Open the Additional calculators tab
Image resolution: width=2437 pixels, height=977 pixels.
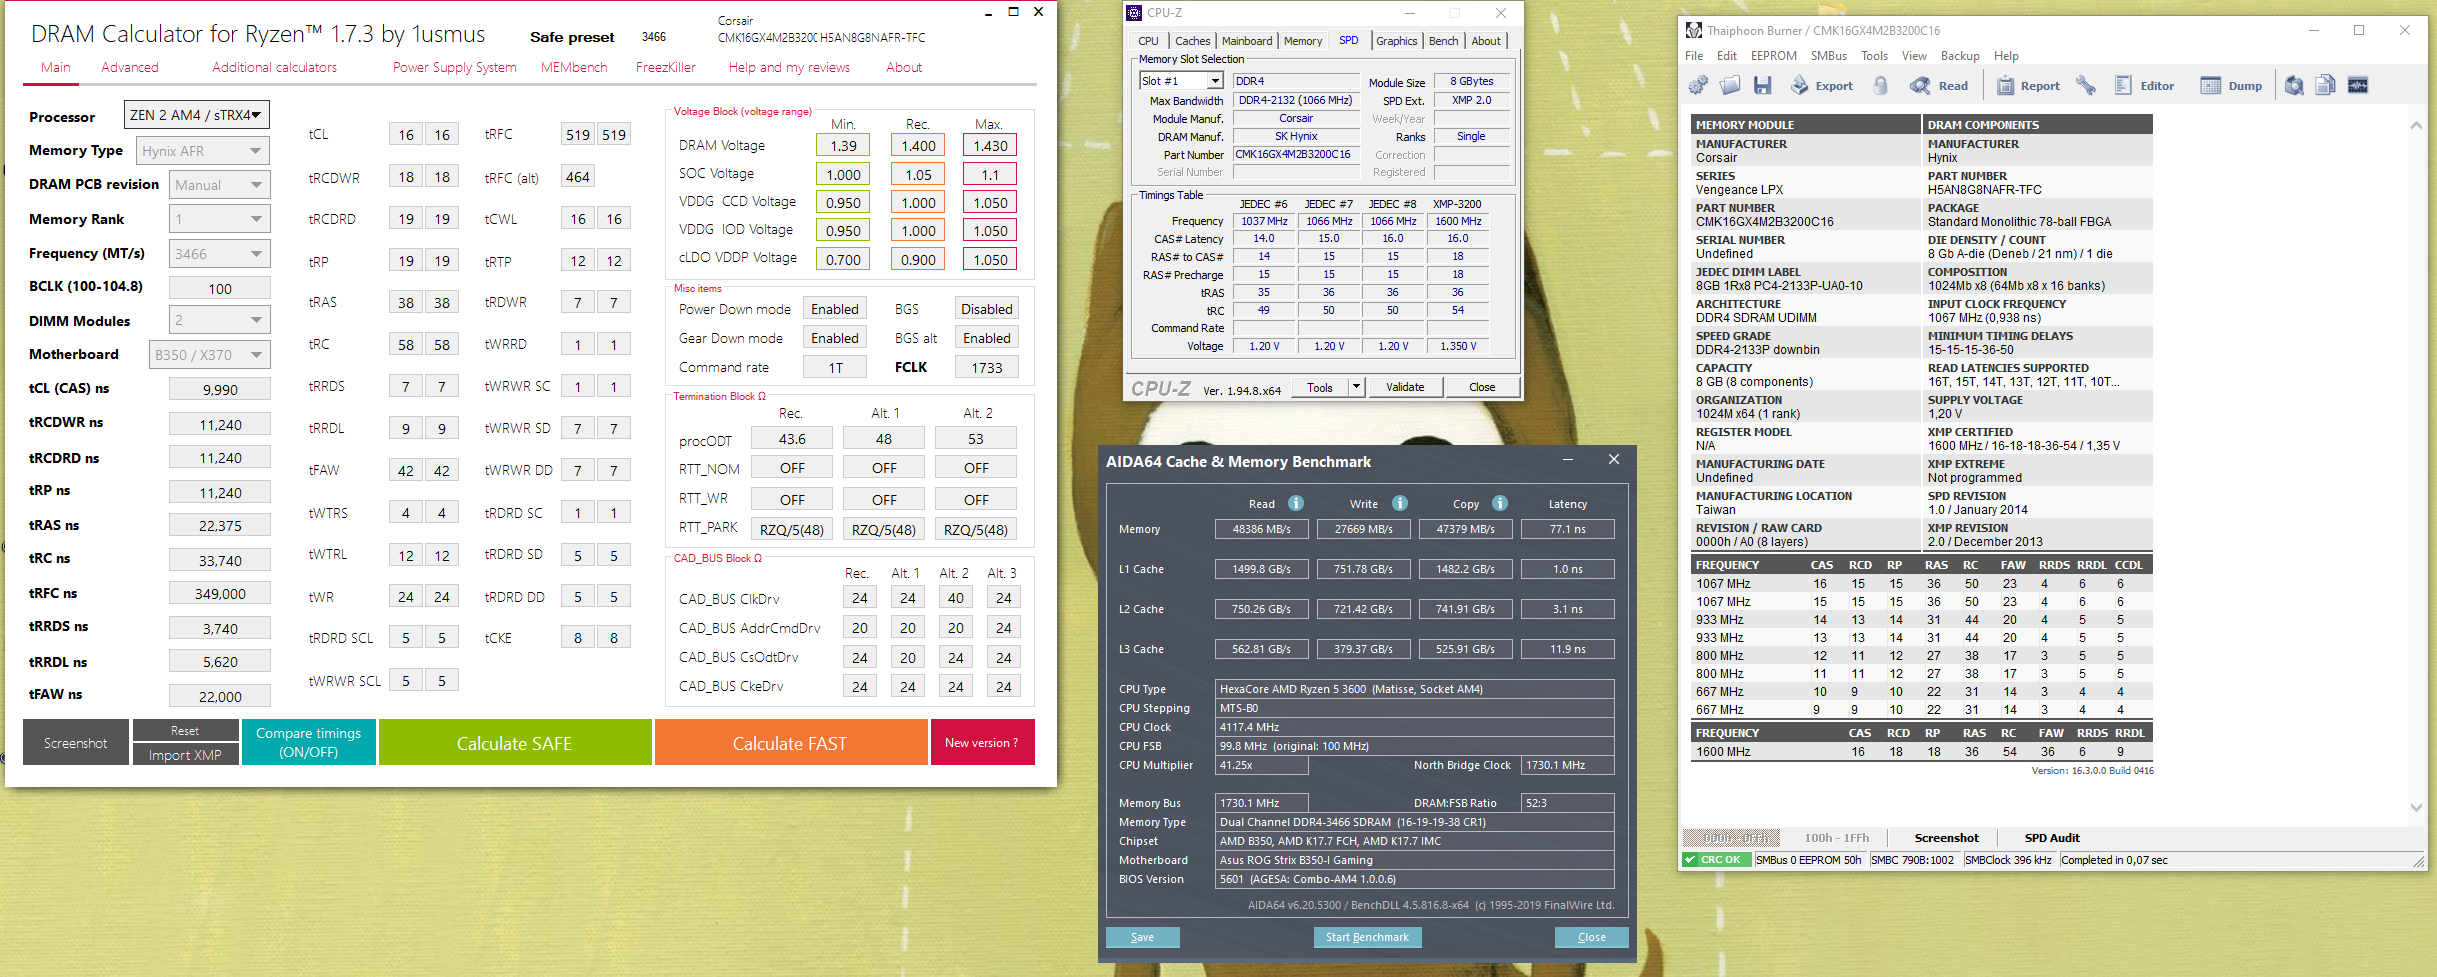[x=274, y=67]
